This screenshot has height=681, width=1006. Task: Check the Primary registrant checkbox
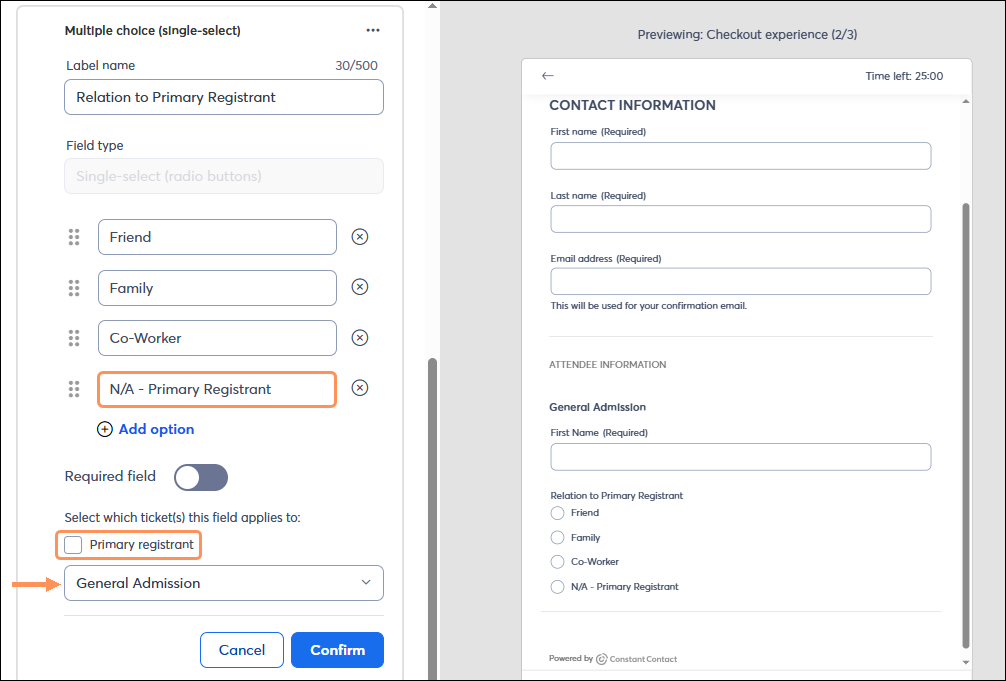tap(73, 545)
